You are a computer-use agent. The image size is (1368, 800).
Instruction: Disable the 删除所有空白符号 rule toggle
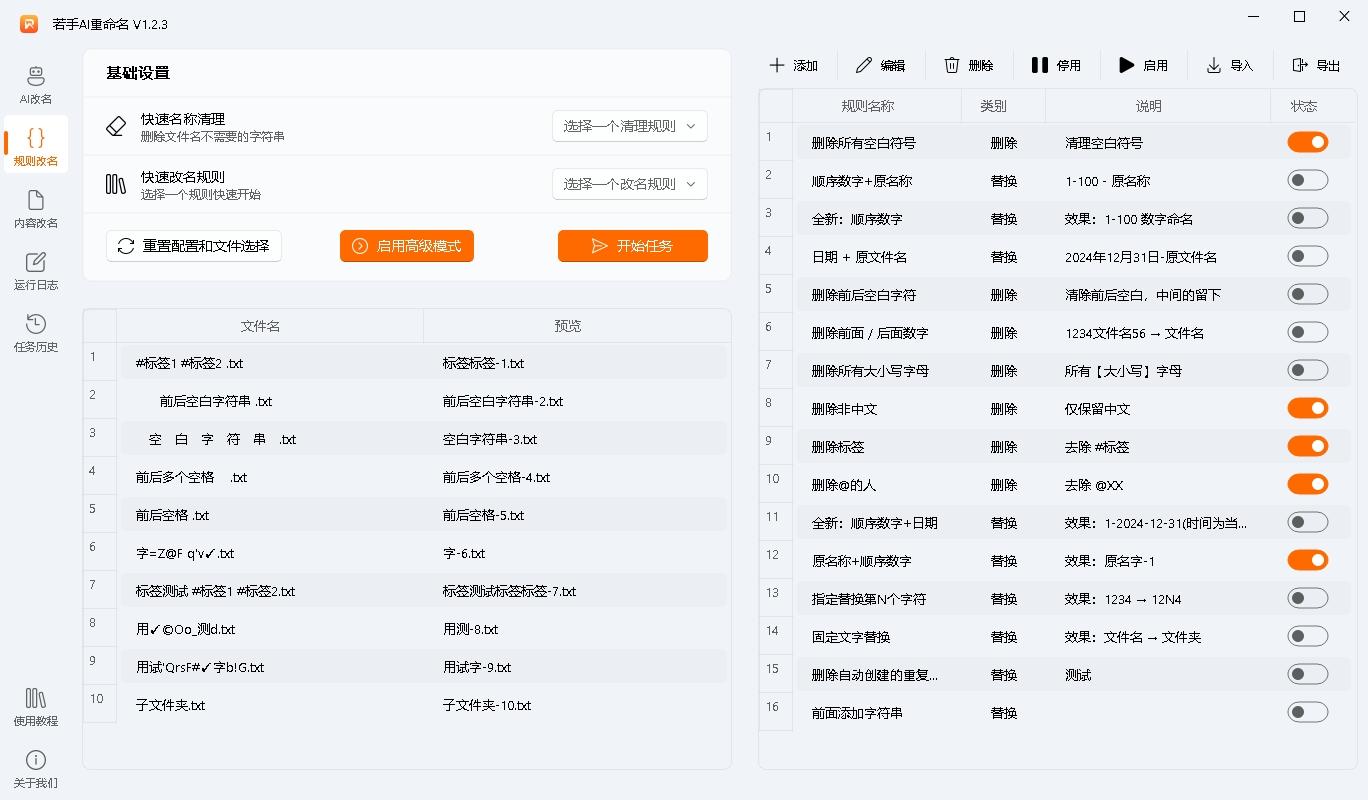coord(1308,142)
